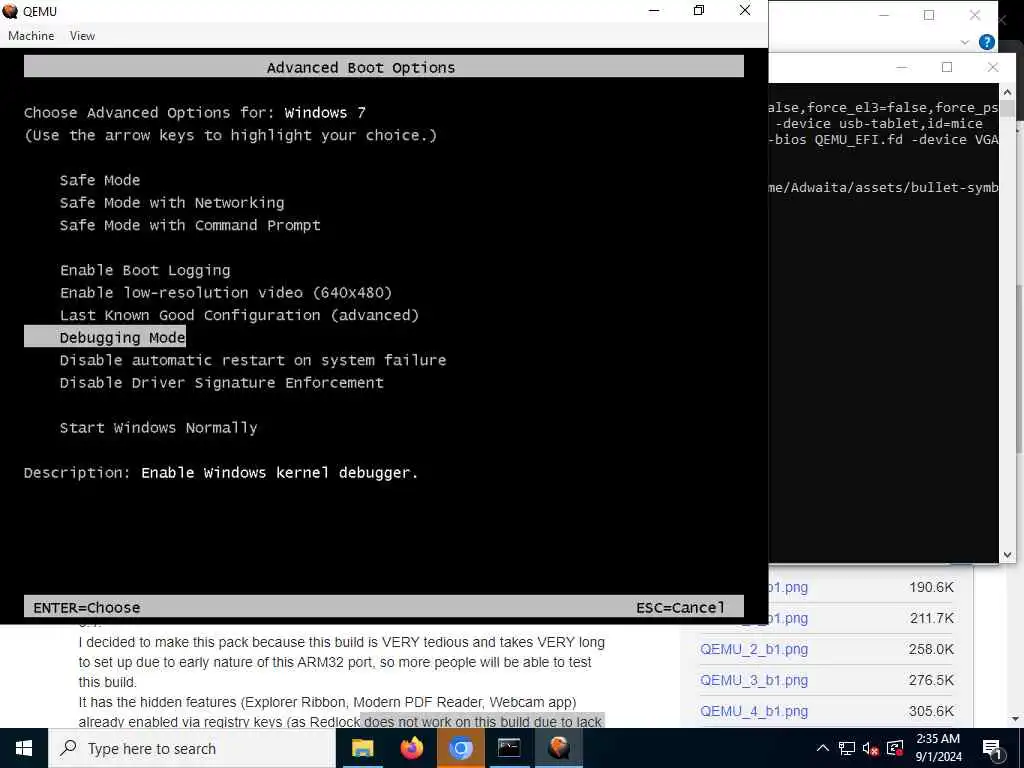Viewport: 1024px width, 768px height.
Task: Open QEMU_4_b1.png file link
Action: (754, 711)
